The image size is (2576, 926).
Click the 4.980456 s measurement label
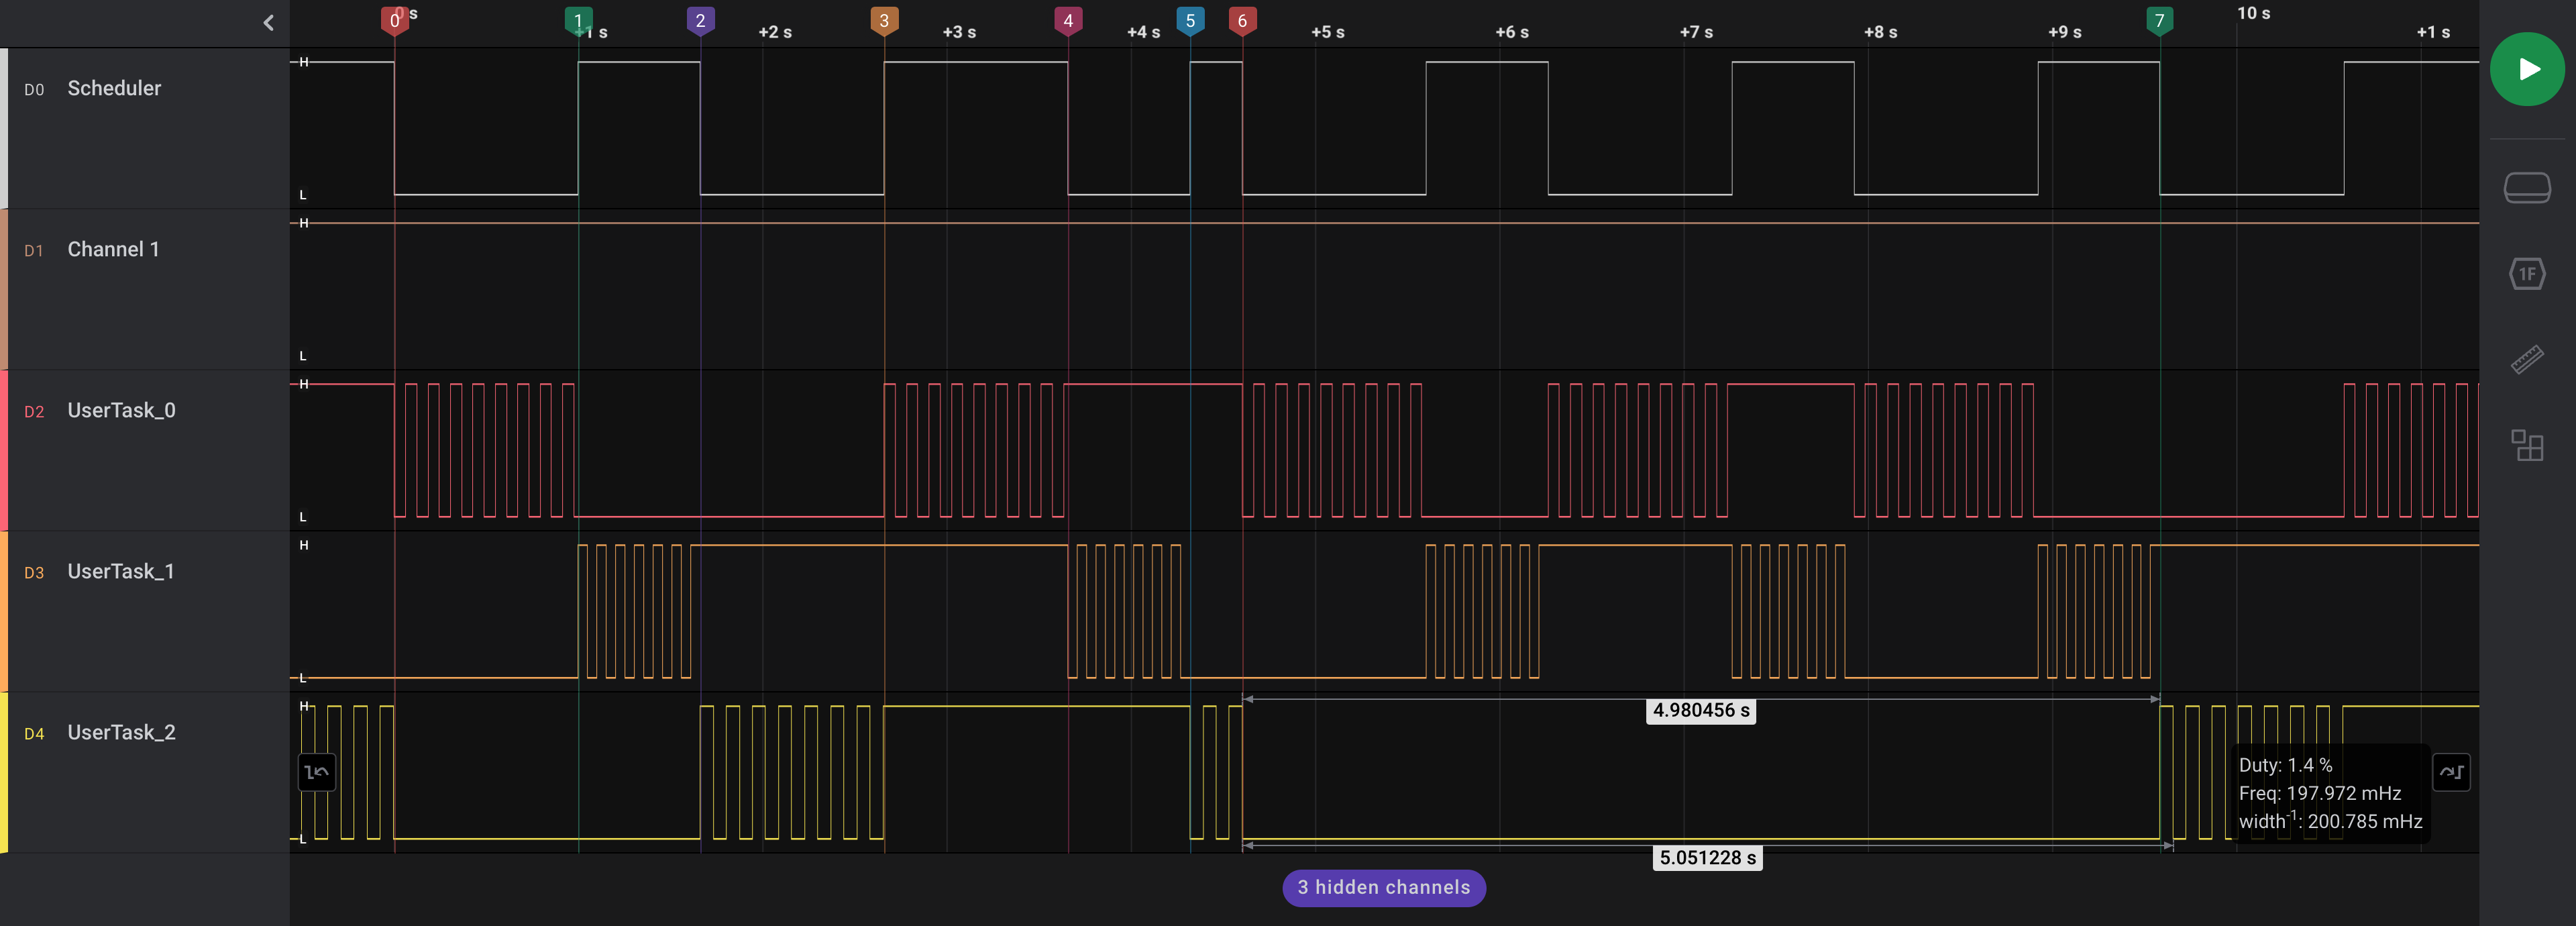click(1700, 710)
